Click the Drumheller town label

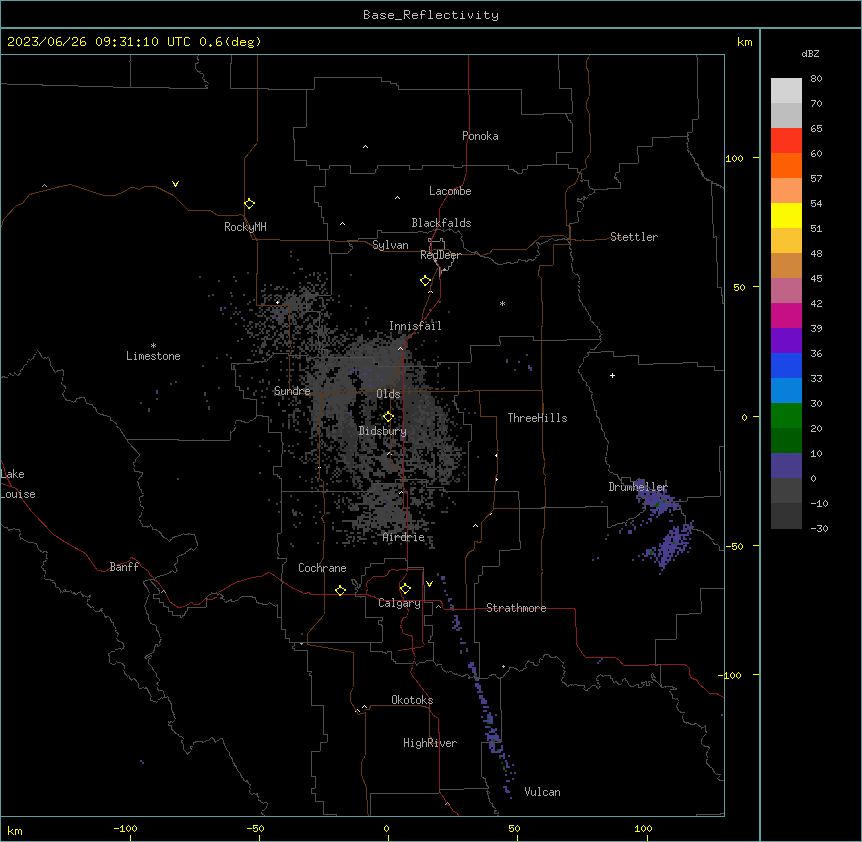(638, 487)
